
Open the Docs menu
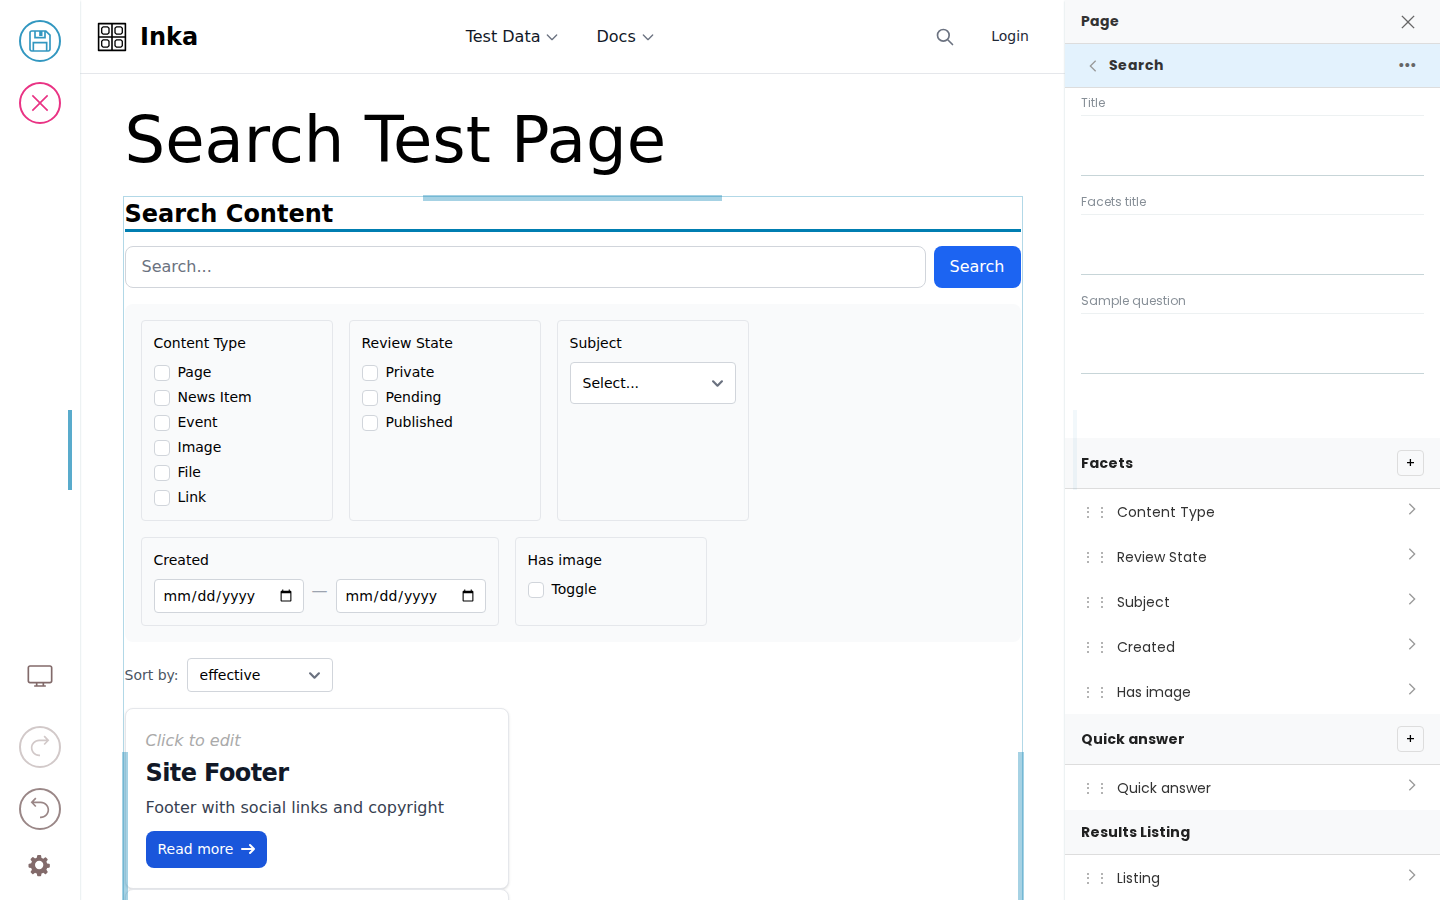[625, 37]
